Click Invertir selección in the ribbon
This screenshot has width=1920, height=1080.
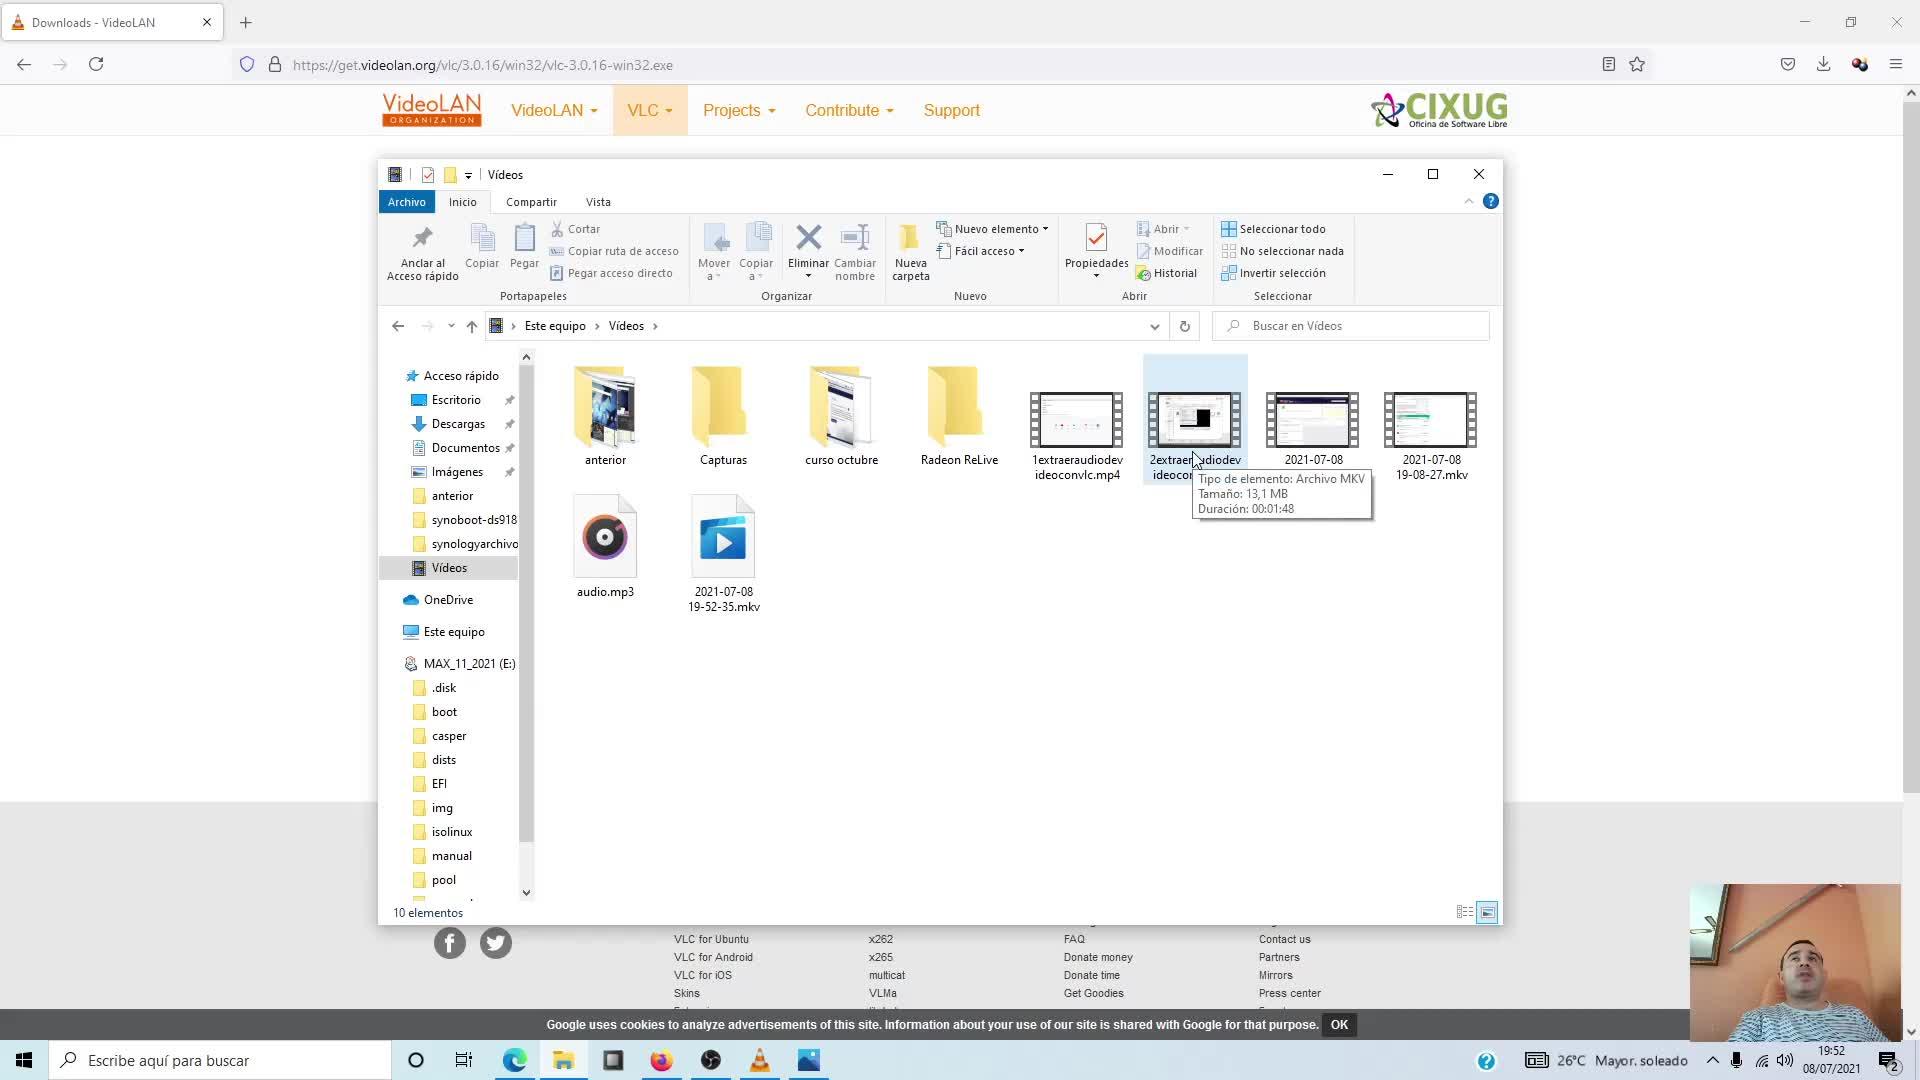tap(1281, 273)
